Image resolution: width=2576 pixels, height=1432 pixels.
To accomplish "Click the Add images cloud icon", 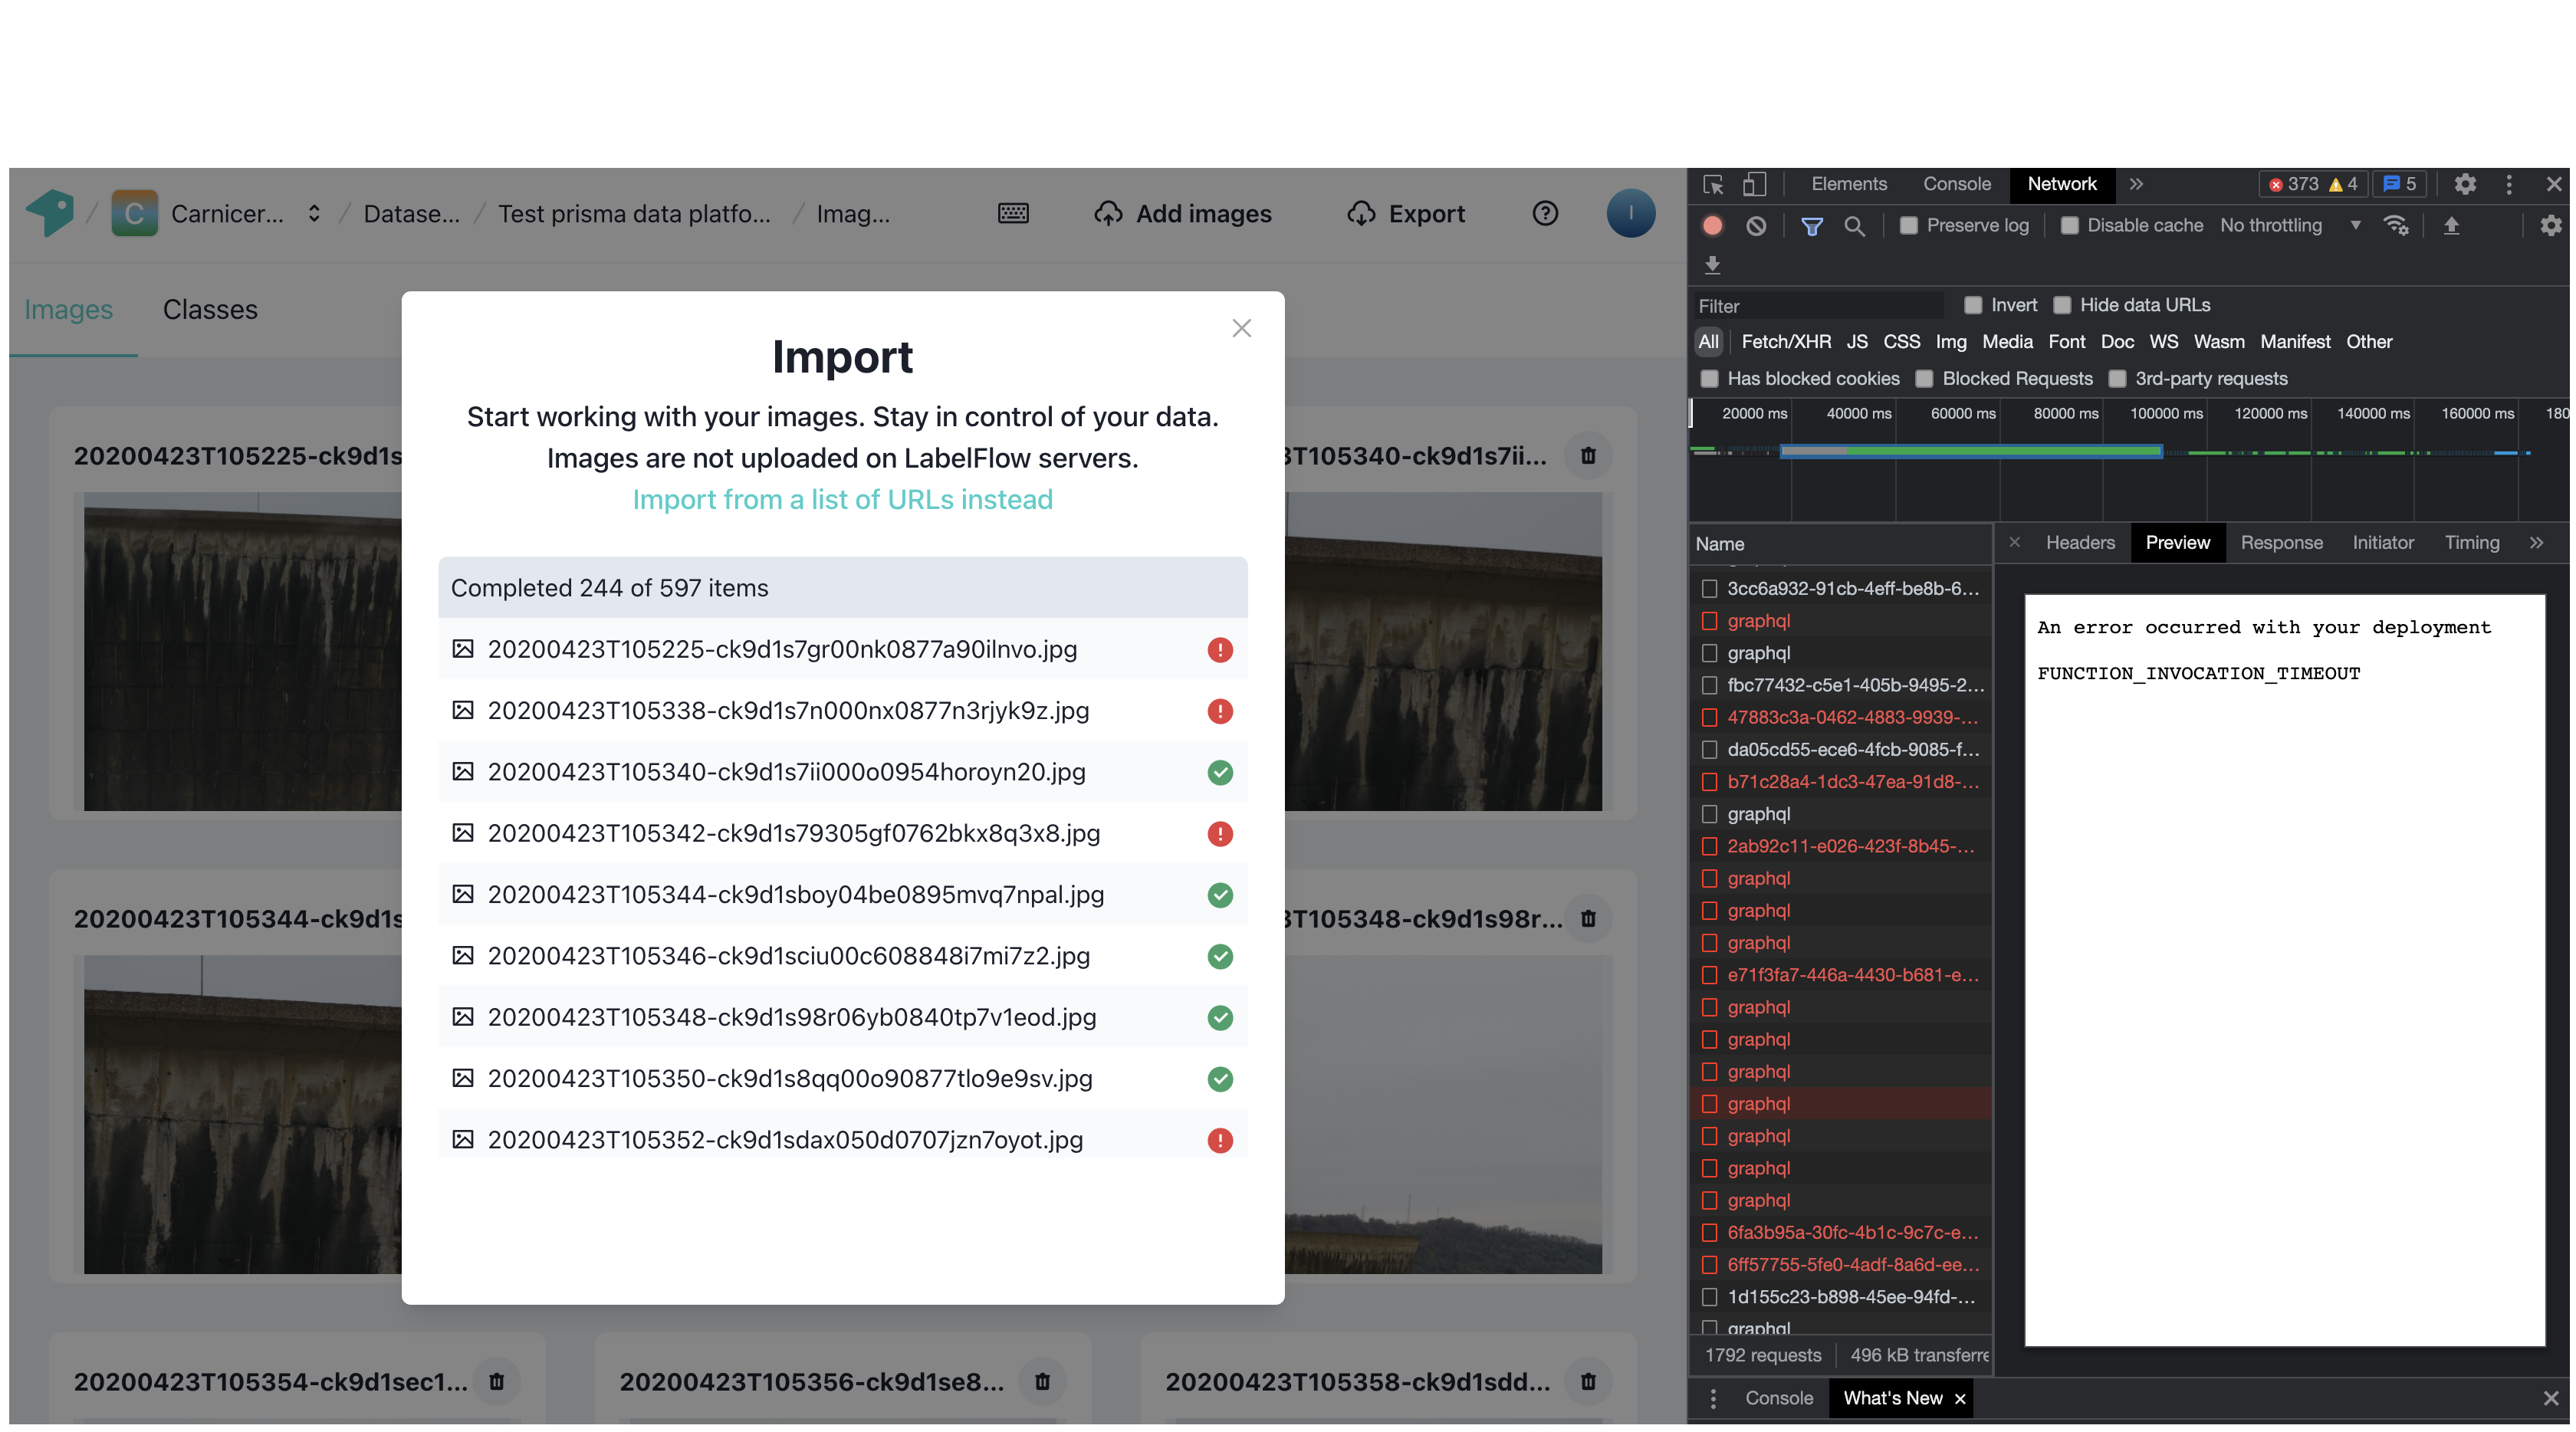I will [x=1108, y=213].
